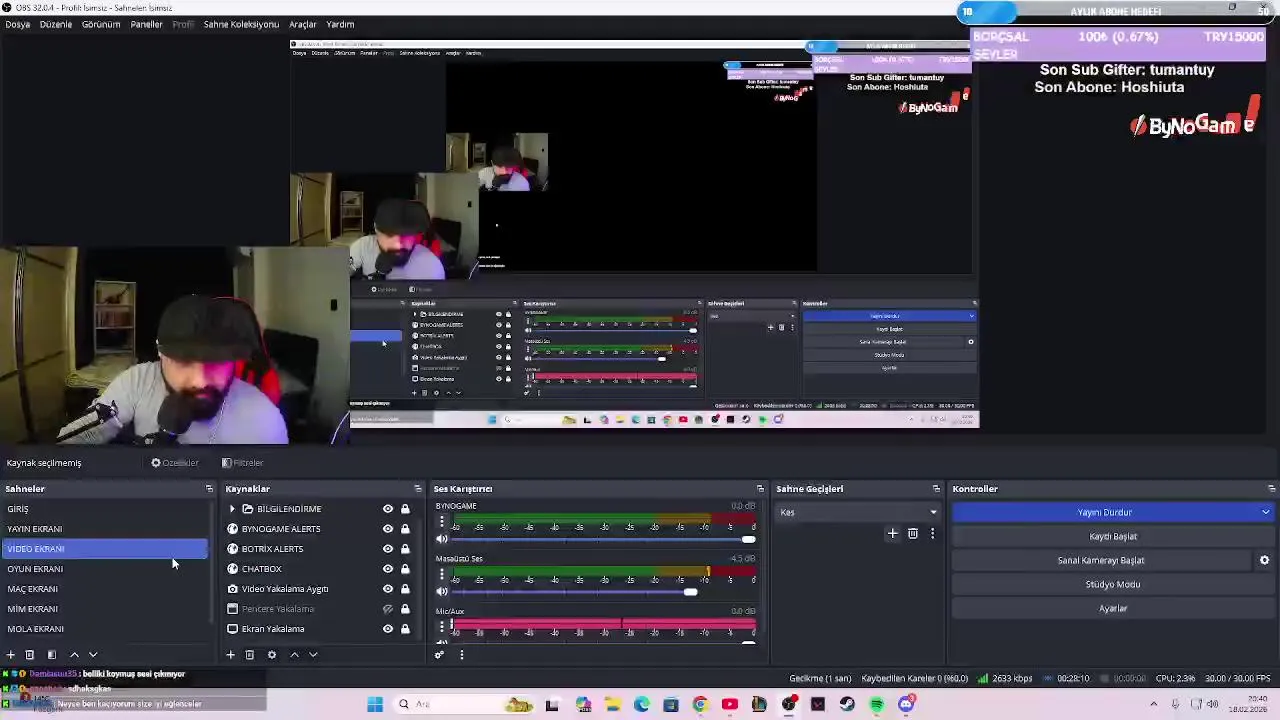Image resolution: width=1280 pixels, height=720 pixels.
Task: Open the Dosya menu
Action: pos(18,24)
